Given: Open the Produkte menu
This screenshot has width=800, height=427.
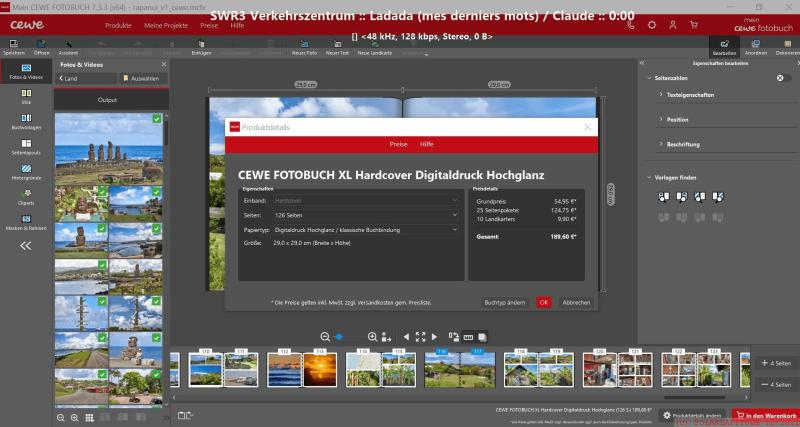Looking at the screenshot, I should (118, 26).
